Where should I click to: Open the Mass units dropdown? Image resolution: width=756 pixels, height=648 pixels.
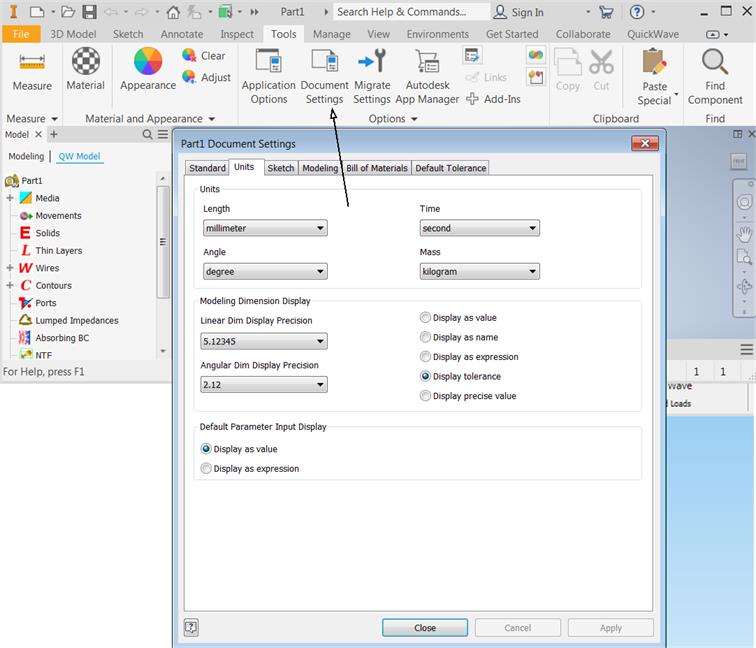pyautogui.click(x=479, y=271)
